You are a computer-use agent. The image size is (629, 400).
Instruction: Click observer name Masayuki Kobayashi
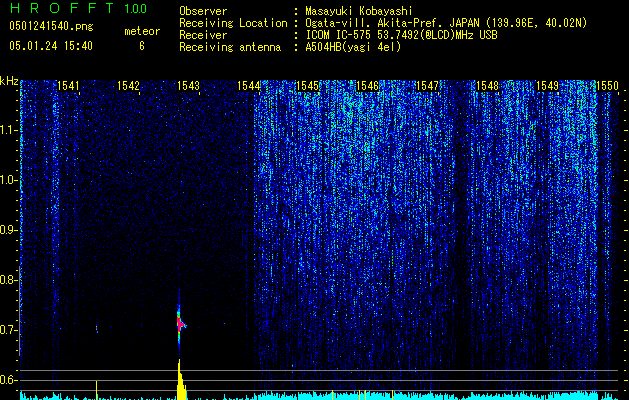point(359,11)
